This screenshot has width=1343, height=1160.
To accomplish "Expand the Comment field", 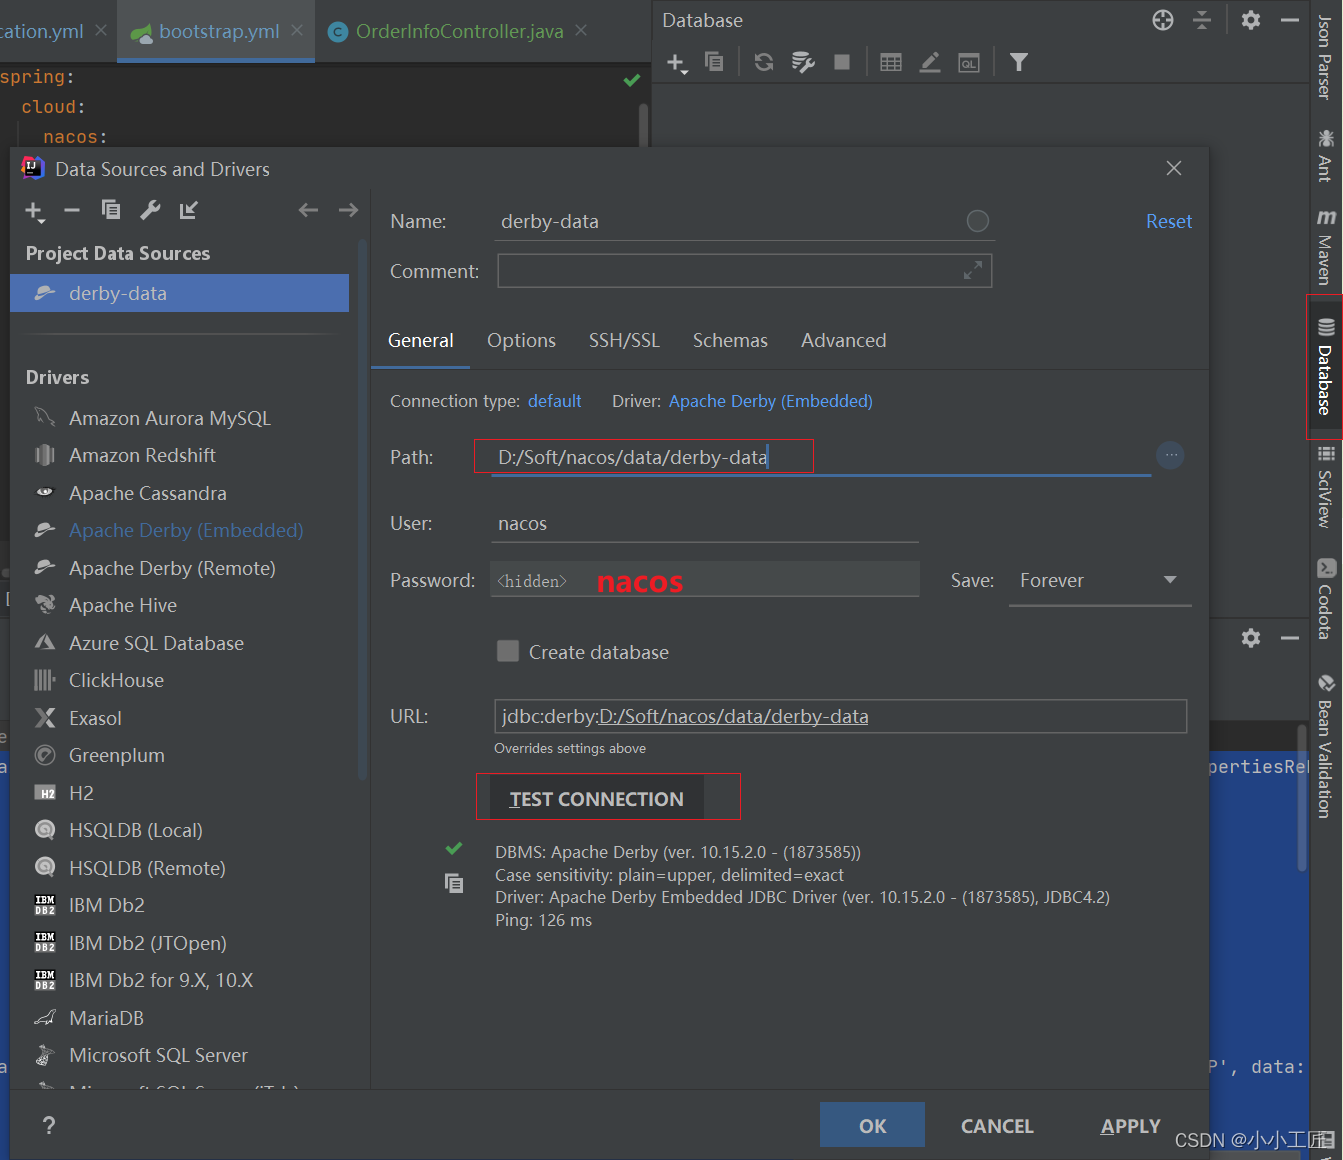I will (x=972, y=271).
